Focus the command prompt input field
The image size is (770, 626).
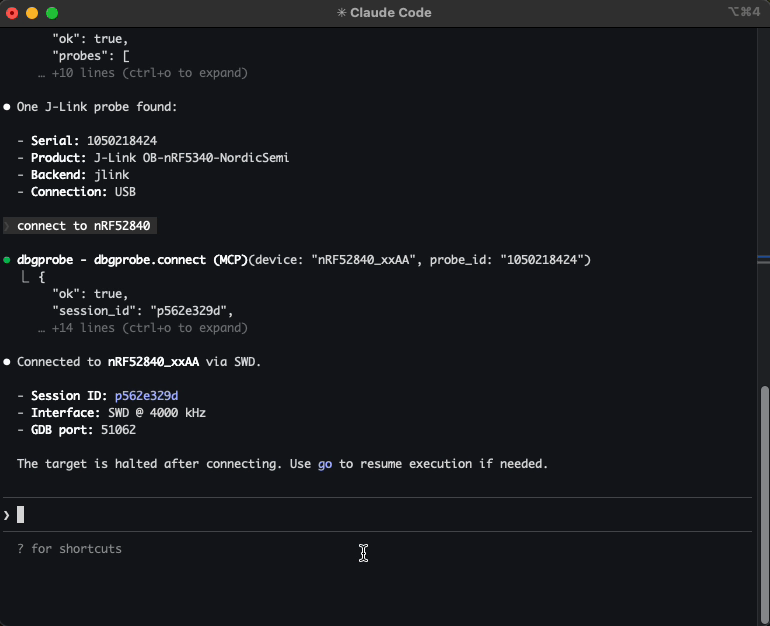click(380, 515)
